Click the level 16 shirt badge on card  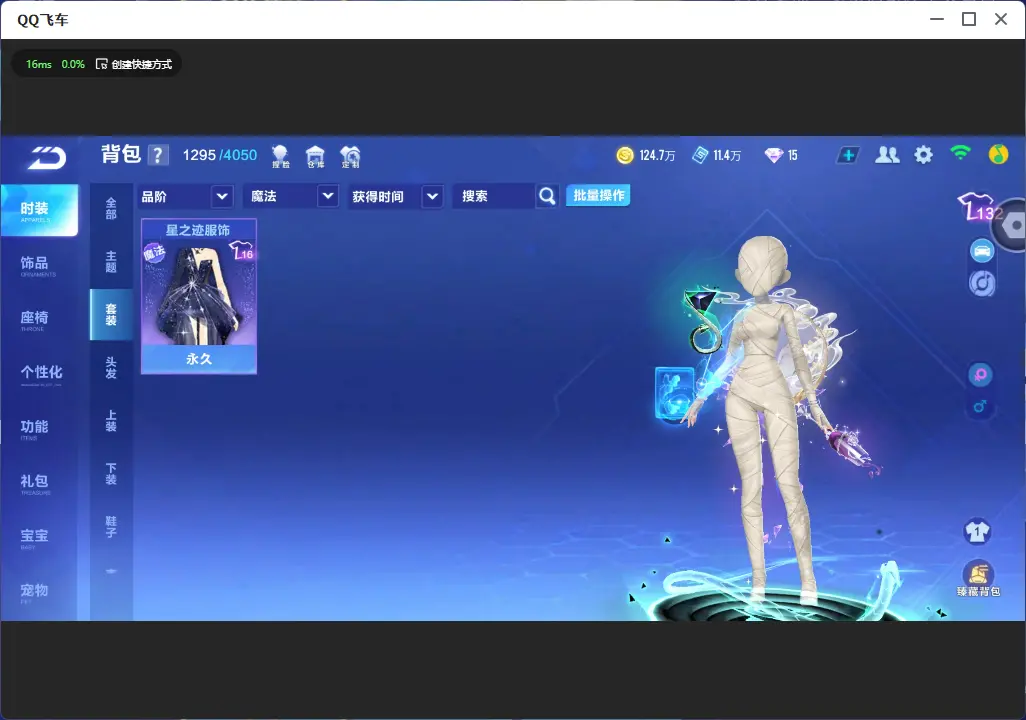coord(241,250)
